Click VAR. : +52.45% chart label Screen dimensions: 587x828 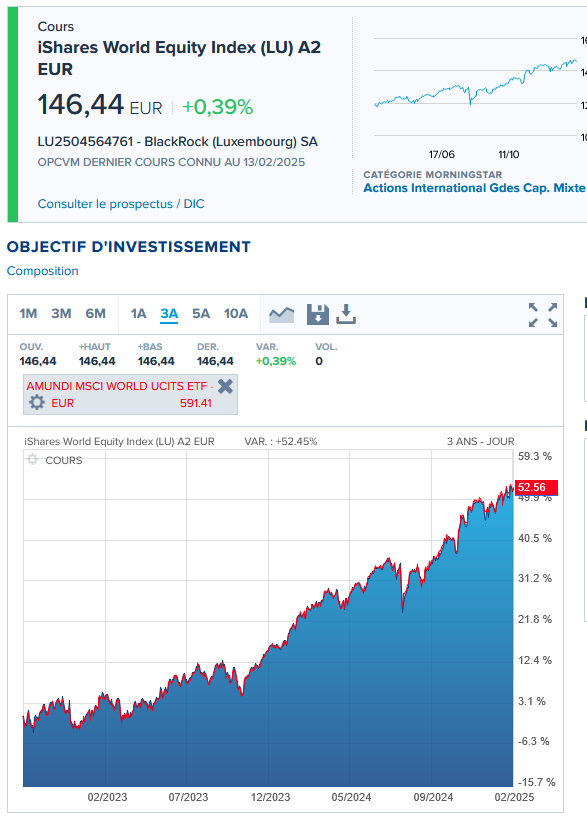coord(281,441)
